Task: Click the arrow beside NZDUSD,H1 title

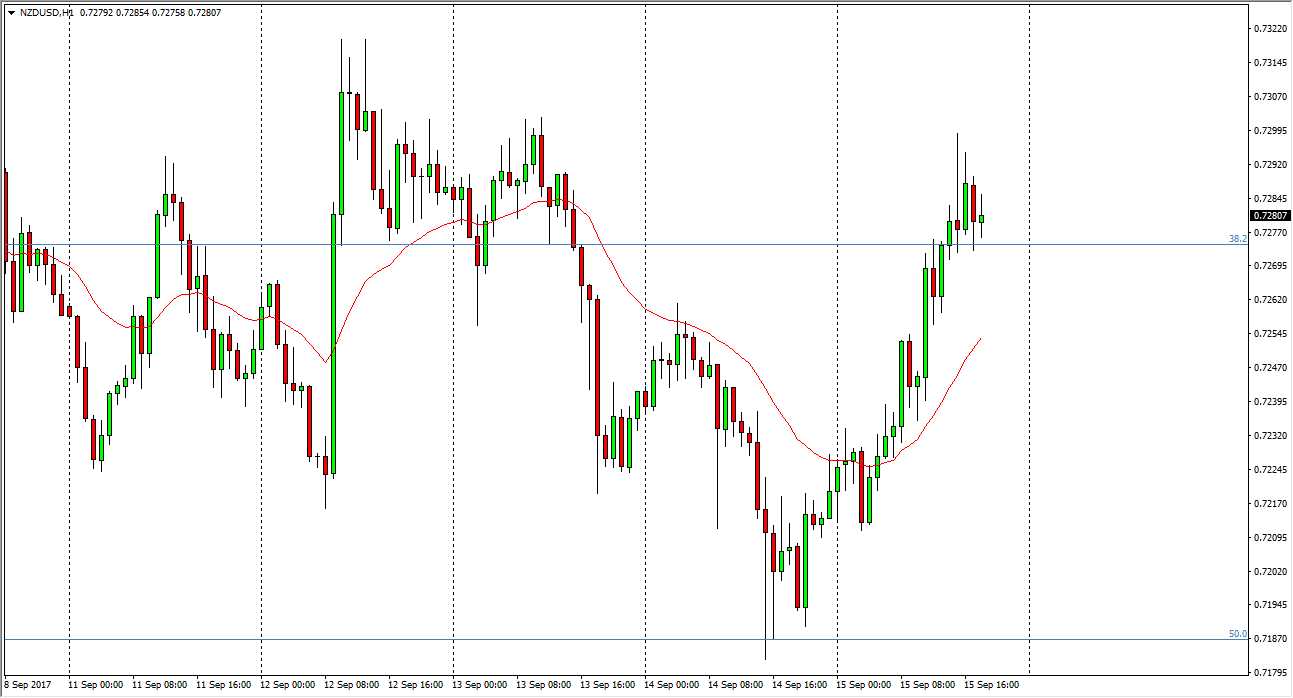Action: point(11,14)
